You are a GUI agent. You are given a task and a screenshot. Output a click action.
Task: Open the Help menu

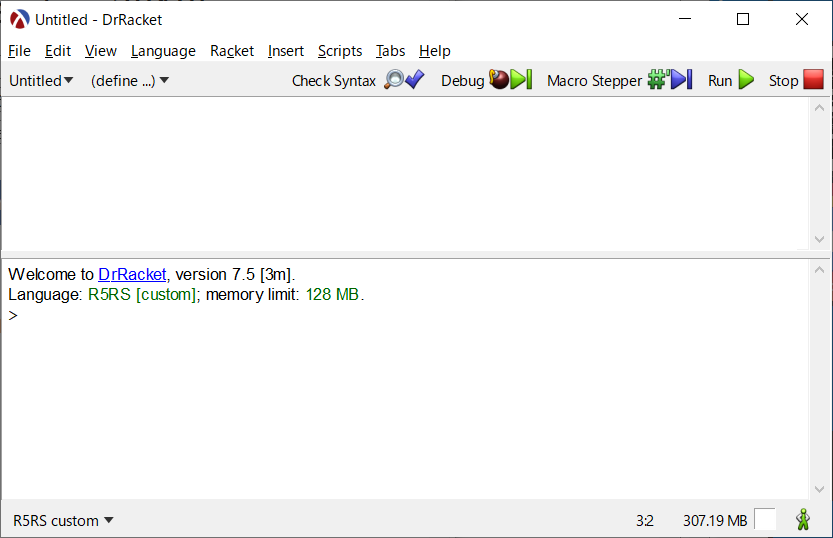coord(435,51)
